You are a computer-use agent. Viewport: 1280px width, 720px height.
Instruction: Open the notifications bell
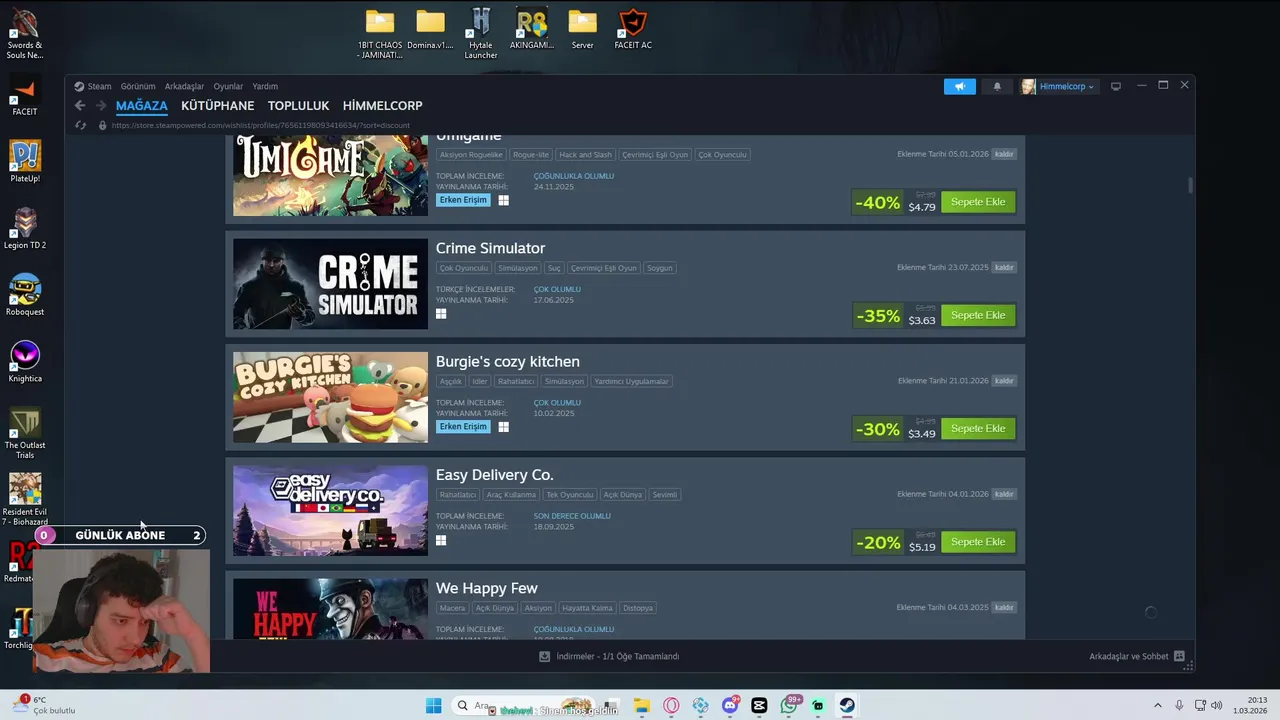(x=997, y=86)
